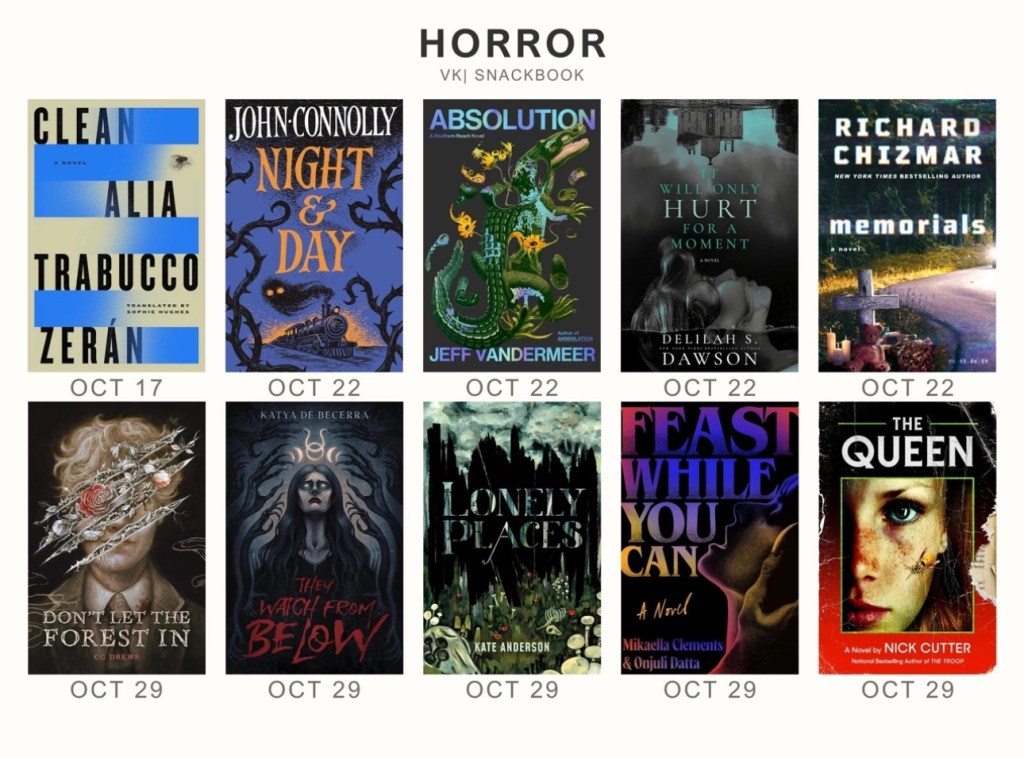Open Feast While You Can cover
1024x758 pixels.
tap(709, 538)
